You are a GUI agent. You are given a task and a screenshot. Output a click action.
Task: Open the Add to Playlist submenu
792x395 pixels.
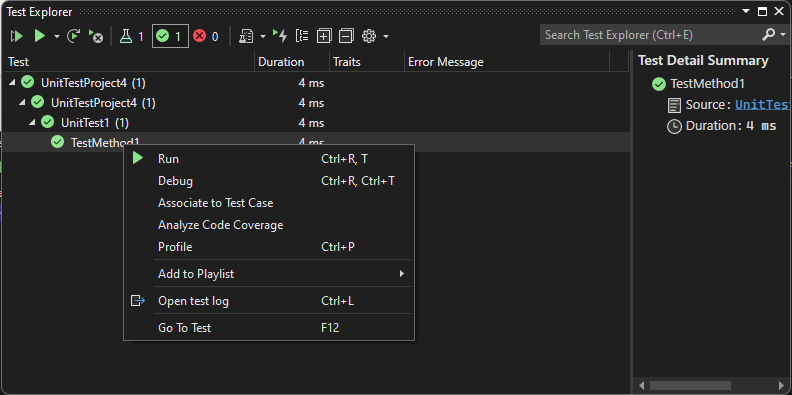pyautogui.click(x=269, y=274)
